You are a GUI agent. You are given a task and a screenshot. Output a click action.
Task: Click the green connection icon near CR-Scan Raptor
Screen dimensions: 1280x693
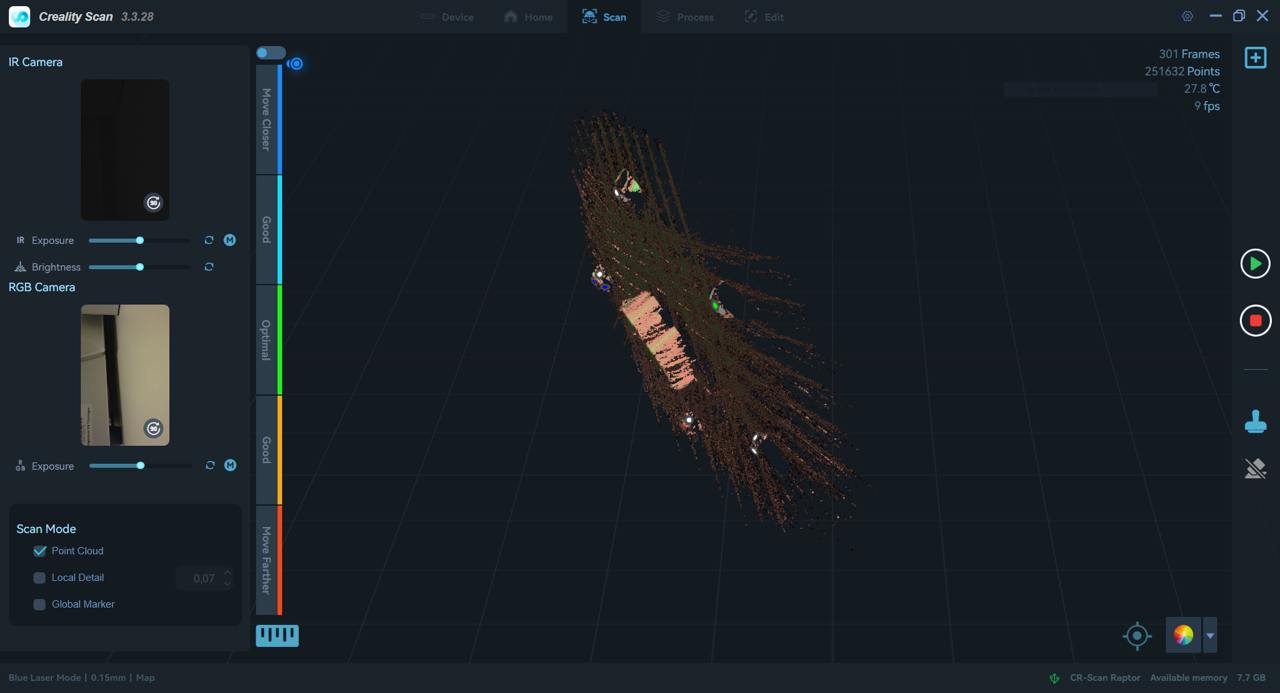pos(1054,678)
